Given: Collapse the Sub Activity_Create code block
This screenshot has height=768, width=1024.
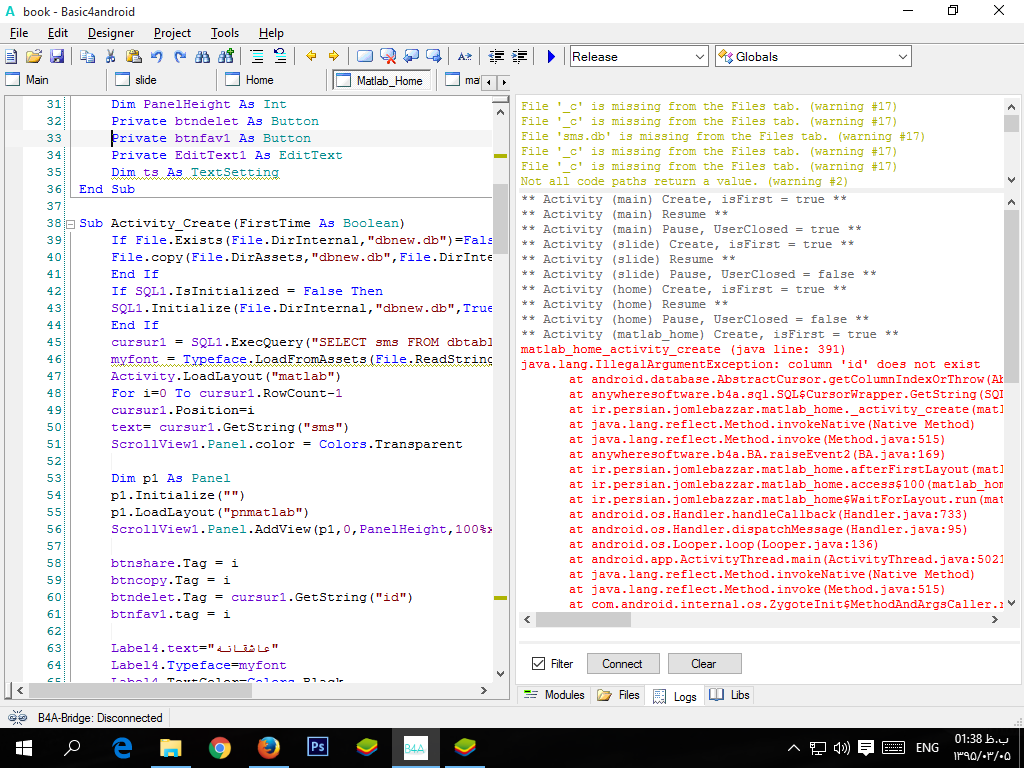Looking at the screenshot, I should click(x=70, y=224).
